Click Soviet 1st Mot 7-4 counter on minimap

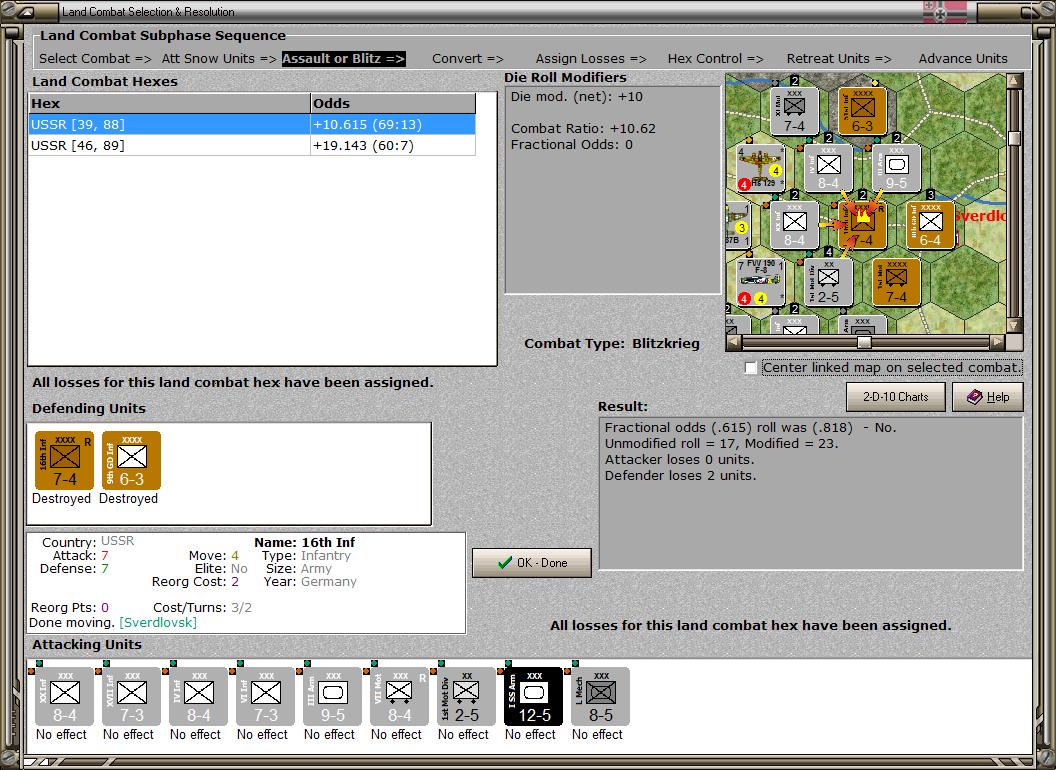click(x=896, y=282)
